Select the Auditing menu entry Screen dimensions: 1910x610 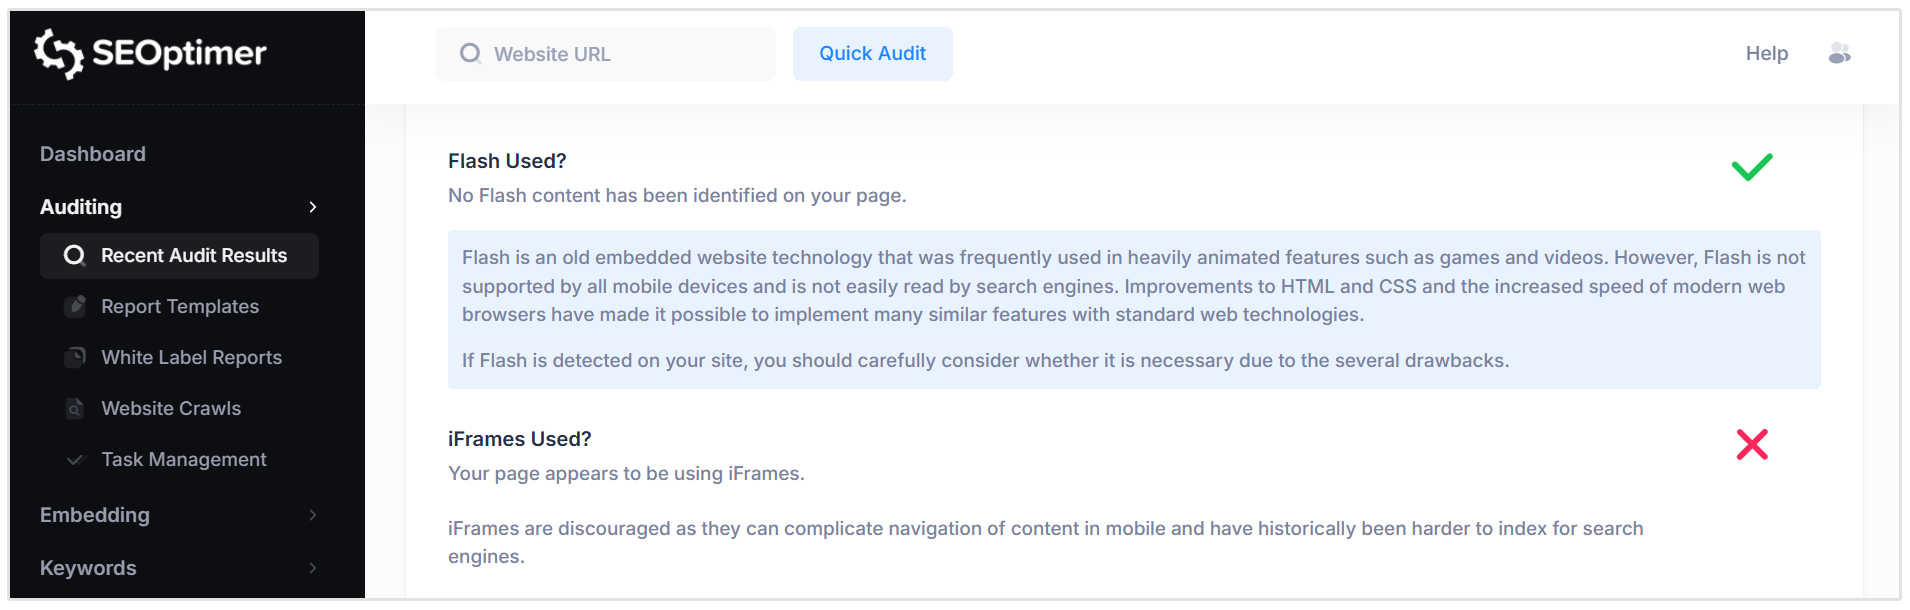point(81,207)
